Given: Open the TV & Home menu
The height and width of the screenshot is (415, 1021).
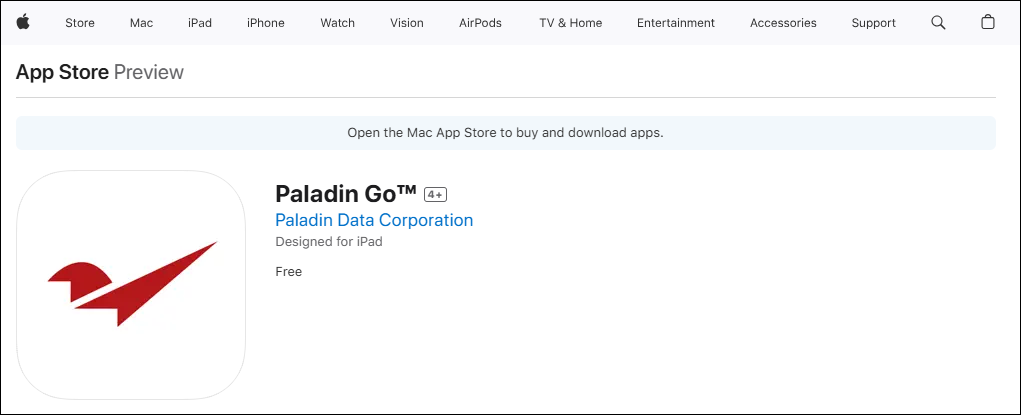Looking at the screenshot, I should 570,23.
